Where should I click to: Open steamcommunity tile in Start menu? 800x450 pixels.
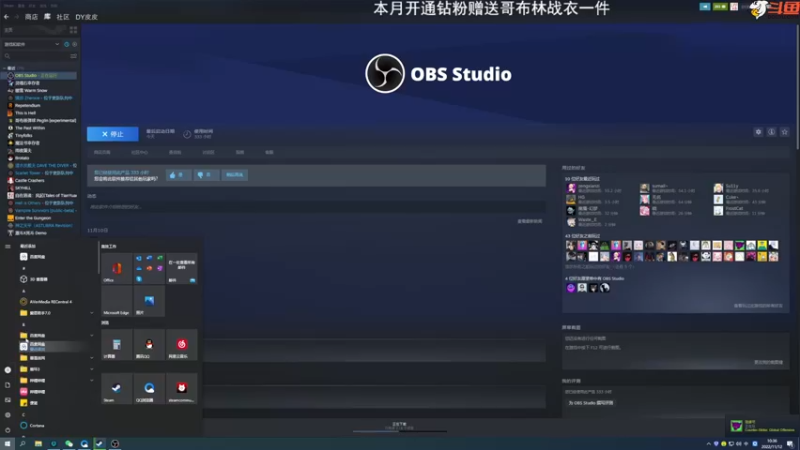point(182,388)
